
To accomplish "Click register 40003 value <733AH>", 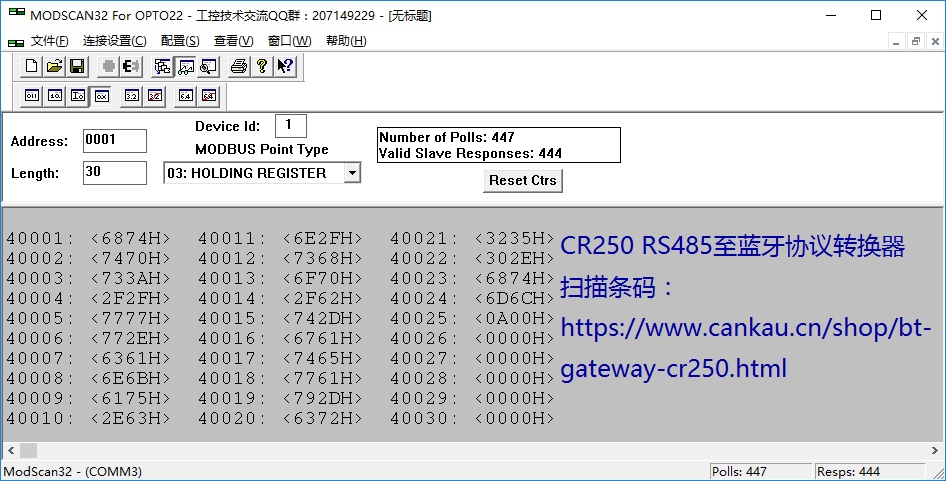I will [x=130, y=278].
